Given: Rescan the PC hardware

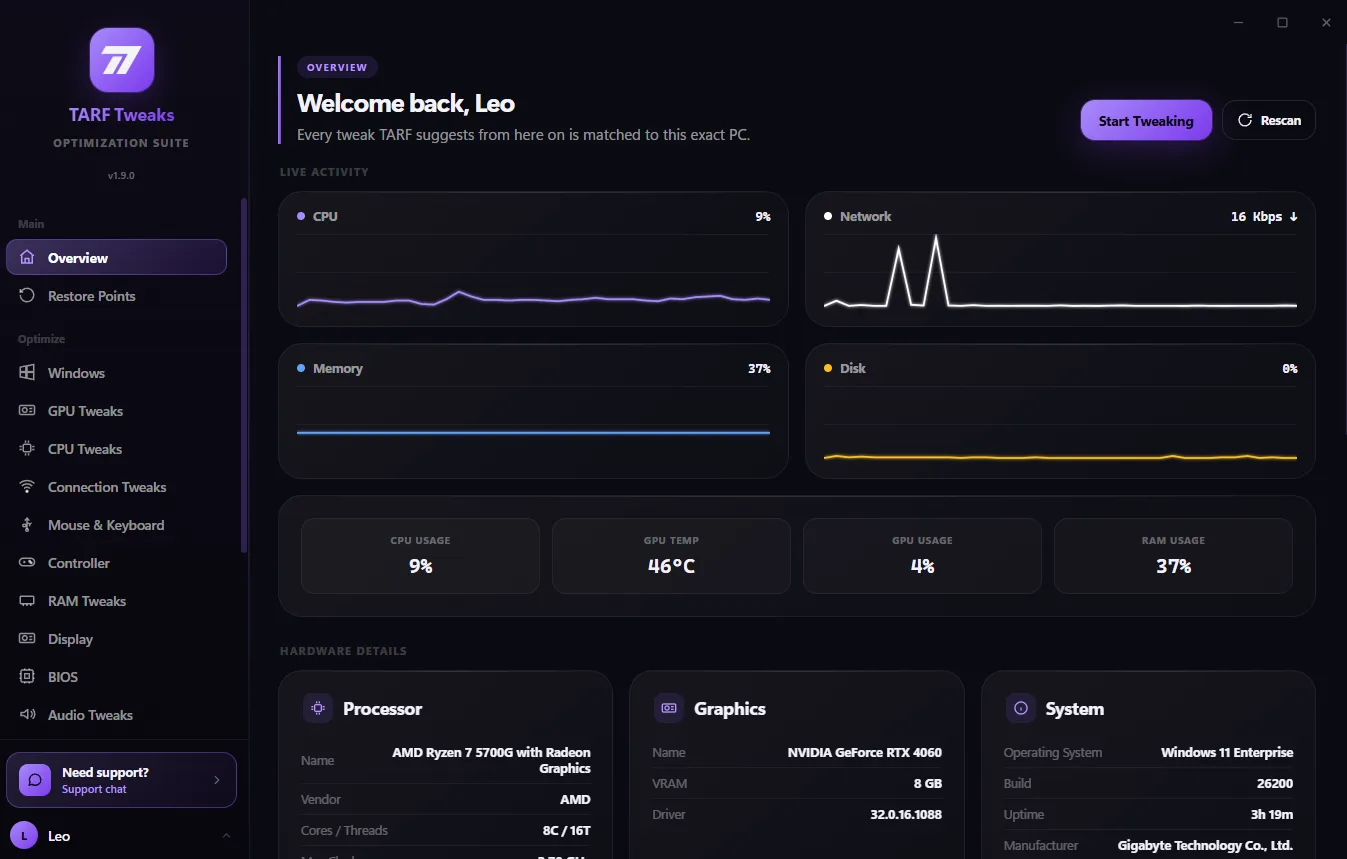Looking at the screenshot, I should [1269, 120].
